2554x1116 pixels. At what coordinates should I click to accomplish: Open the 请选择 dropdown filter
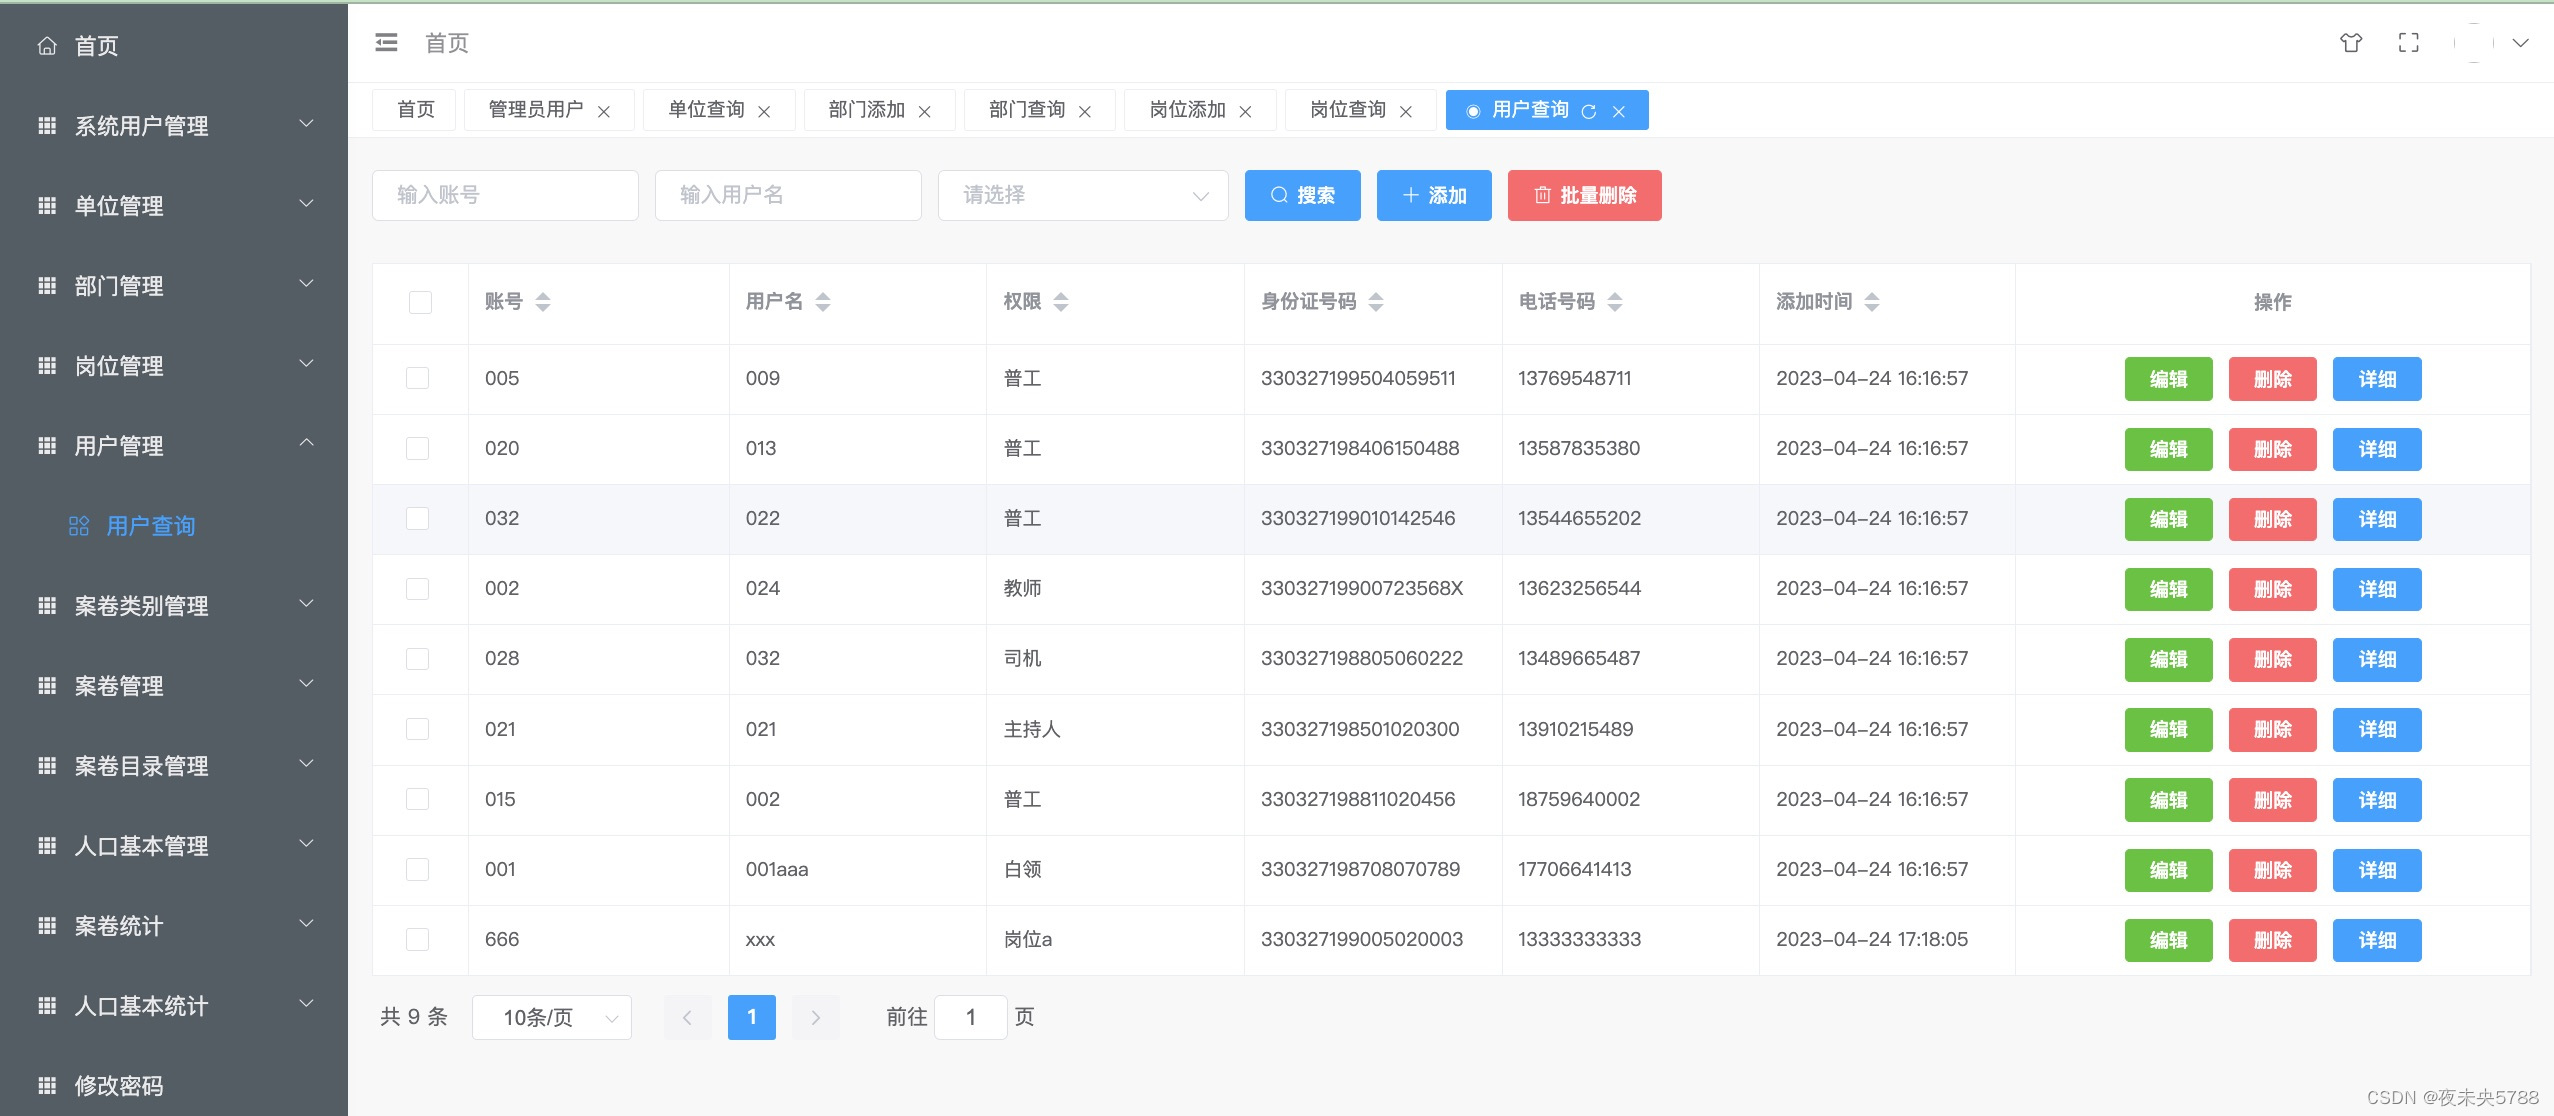pos(1082,195)
